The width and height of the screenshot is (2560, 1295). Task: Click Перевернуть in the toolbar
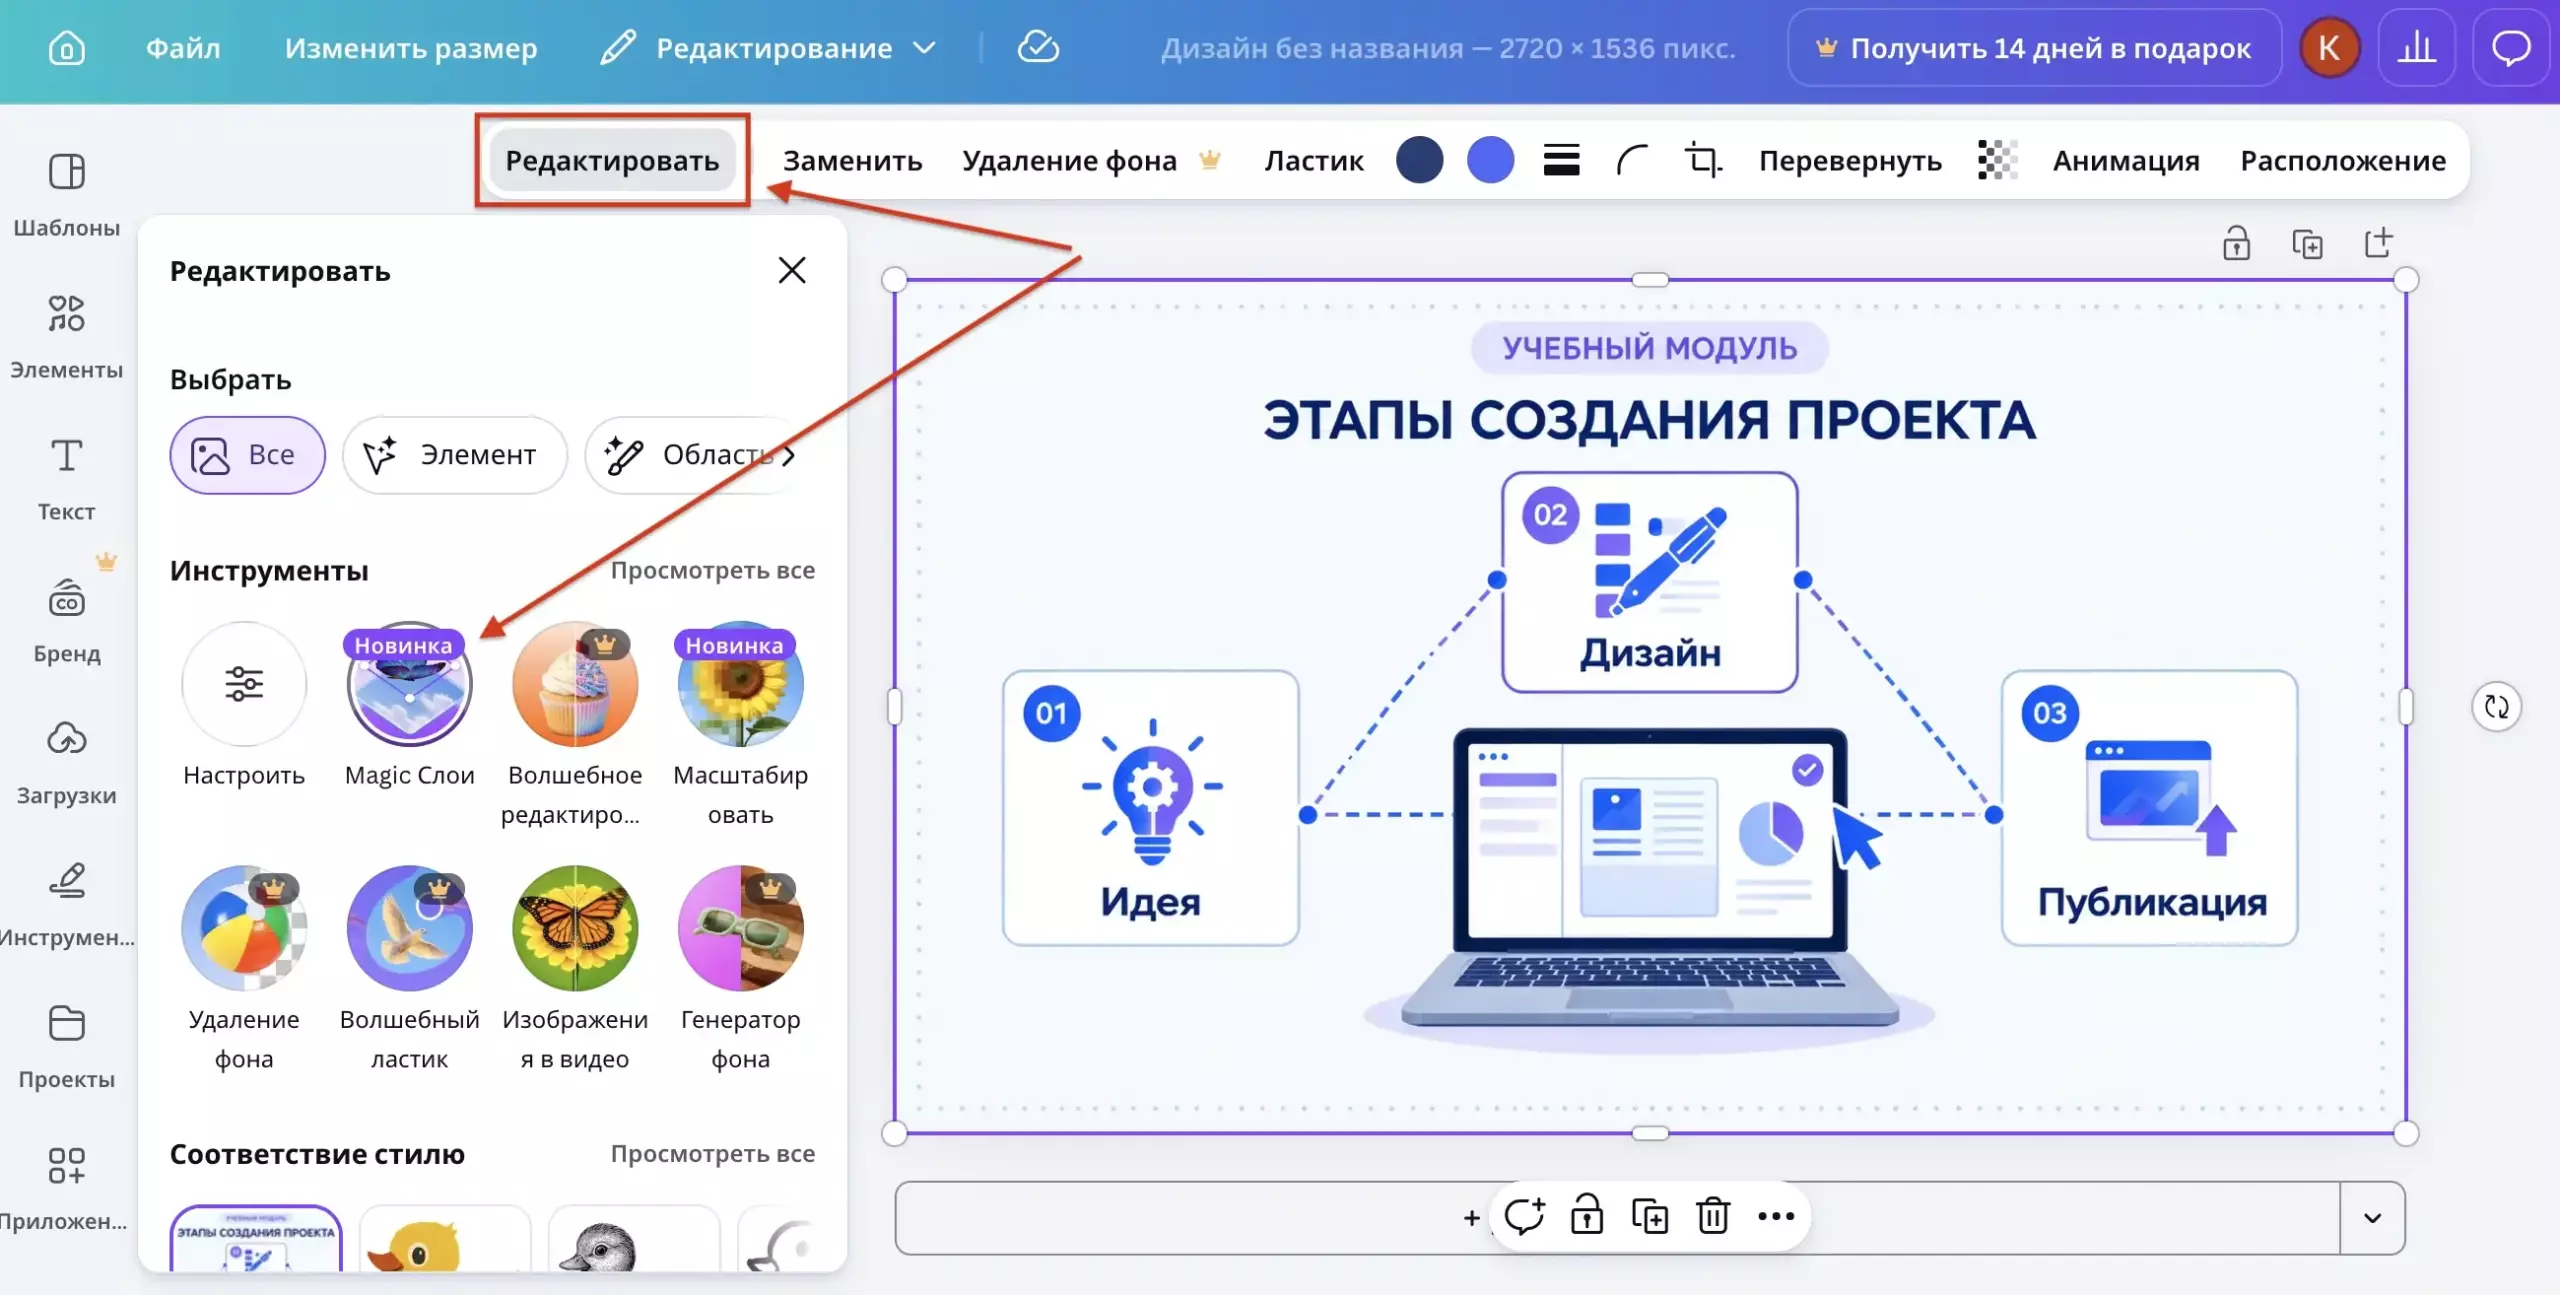point(1850,160)
